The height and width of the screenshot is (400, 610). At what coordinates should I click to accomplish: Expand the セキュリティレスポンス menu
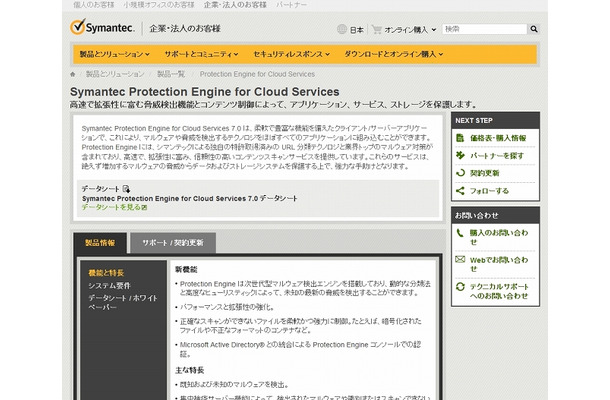(x=291, y=54)
